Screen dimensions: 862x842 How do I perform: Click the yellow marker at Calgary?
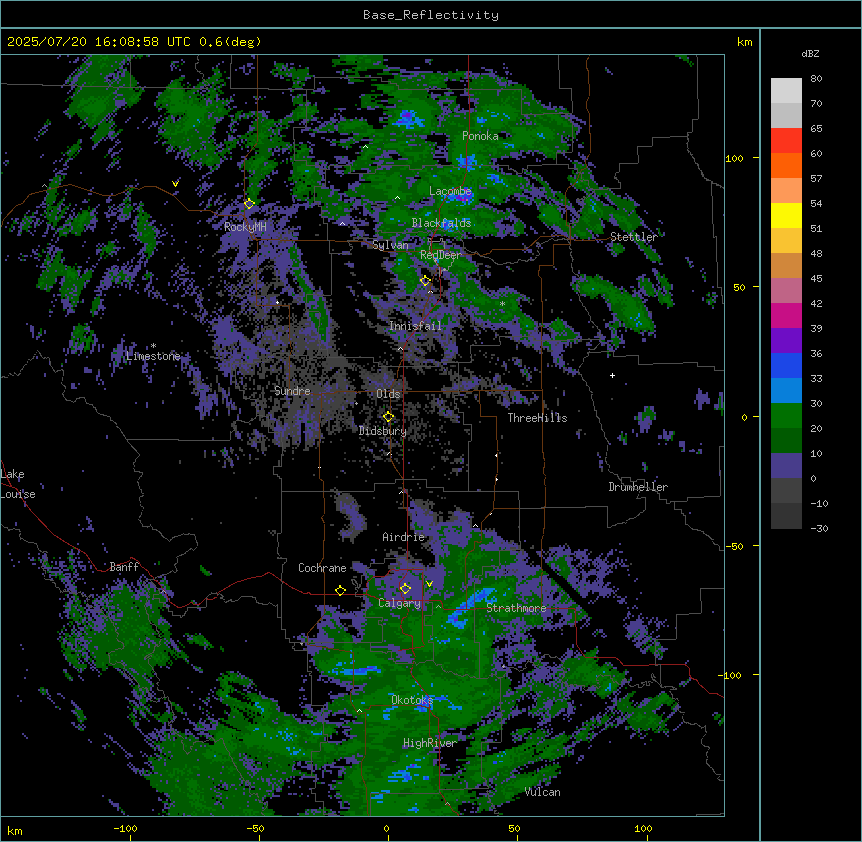405,589
